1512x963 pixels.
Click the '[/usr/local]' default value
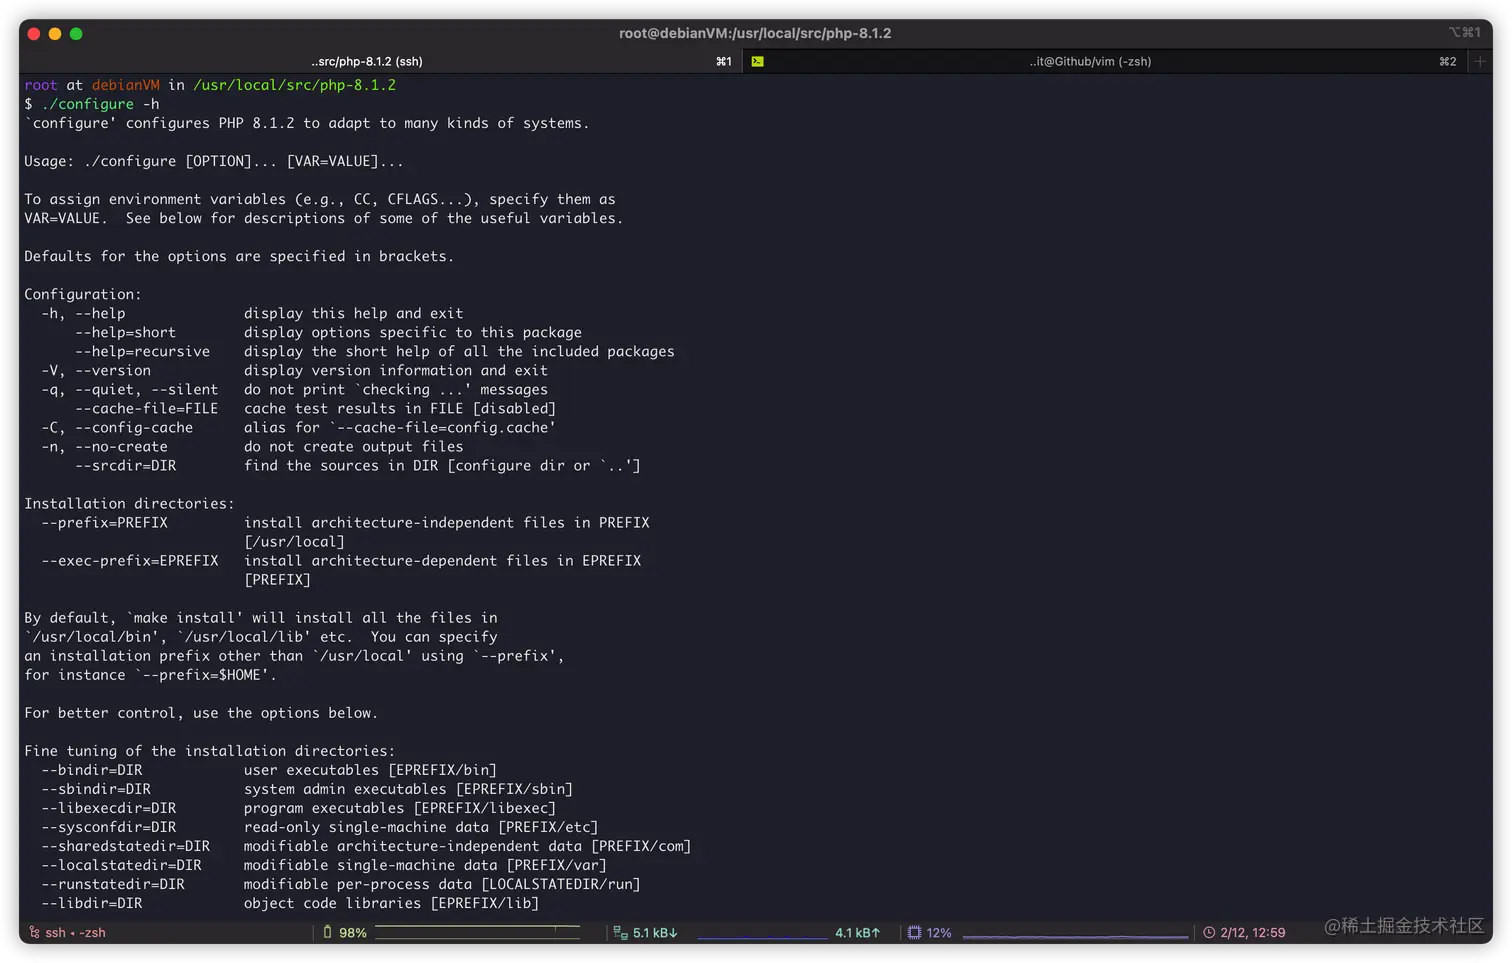point(294,541)
